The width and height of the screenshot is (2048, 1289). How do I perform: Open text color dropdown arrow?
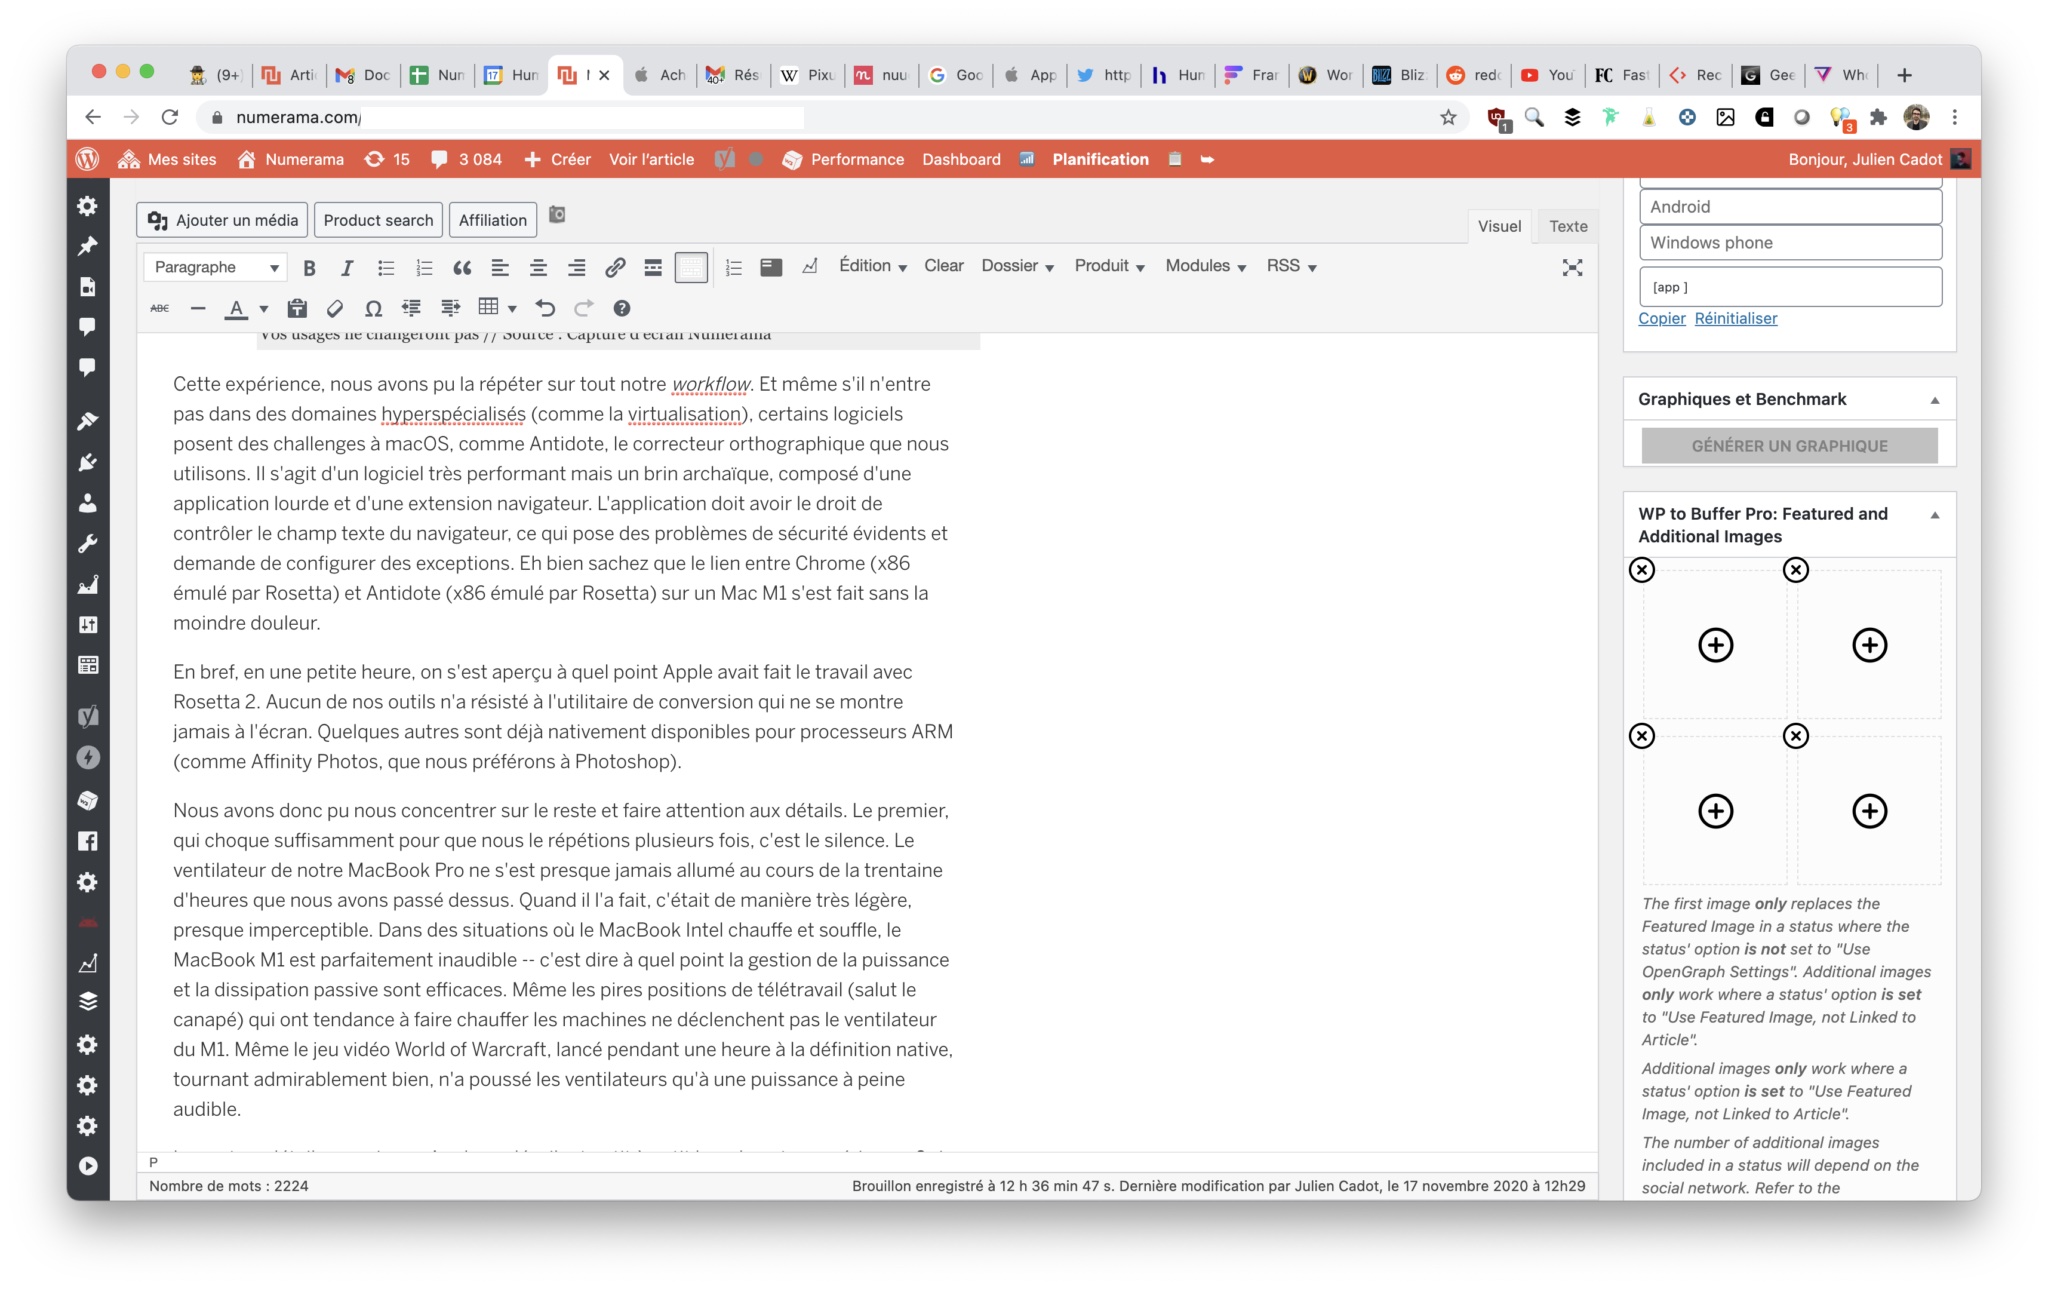(x=264, y=309)
